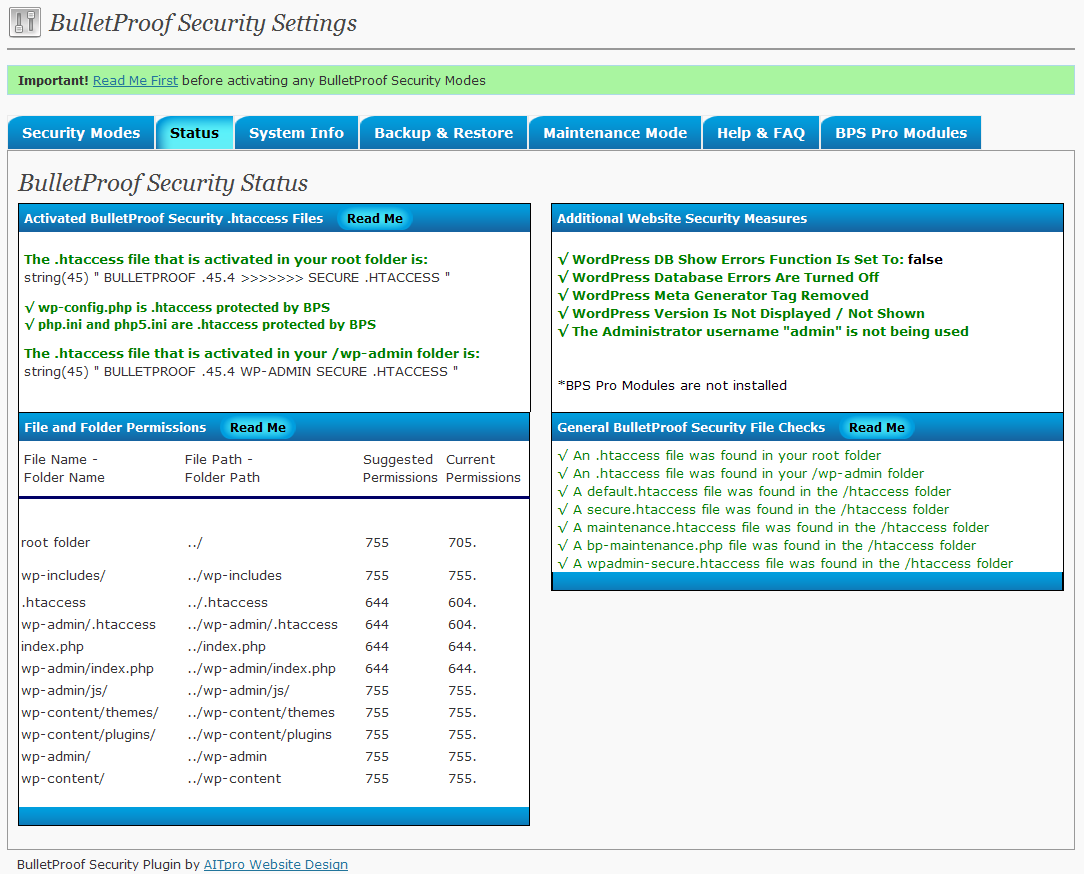Click the Current Permissions column header
The image size is (1084, 874).
tap(483, 468)
